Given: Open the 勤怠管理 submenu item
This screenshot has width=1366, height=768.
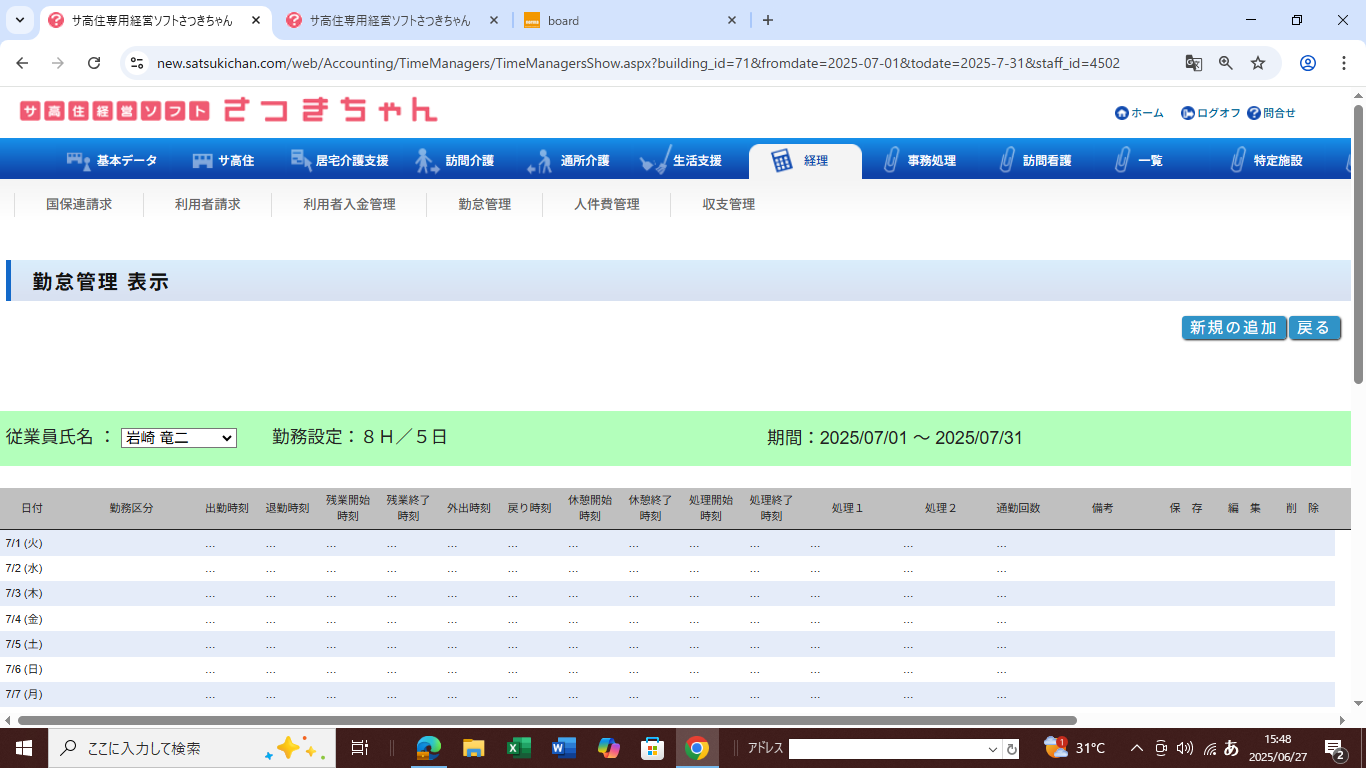Looking at the screenshot, I should click(x=484, y=204).
